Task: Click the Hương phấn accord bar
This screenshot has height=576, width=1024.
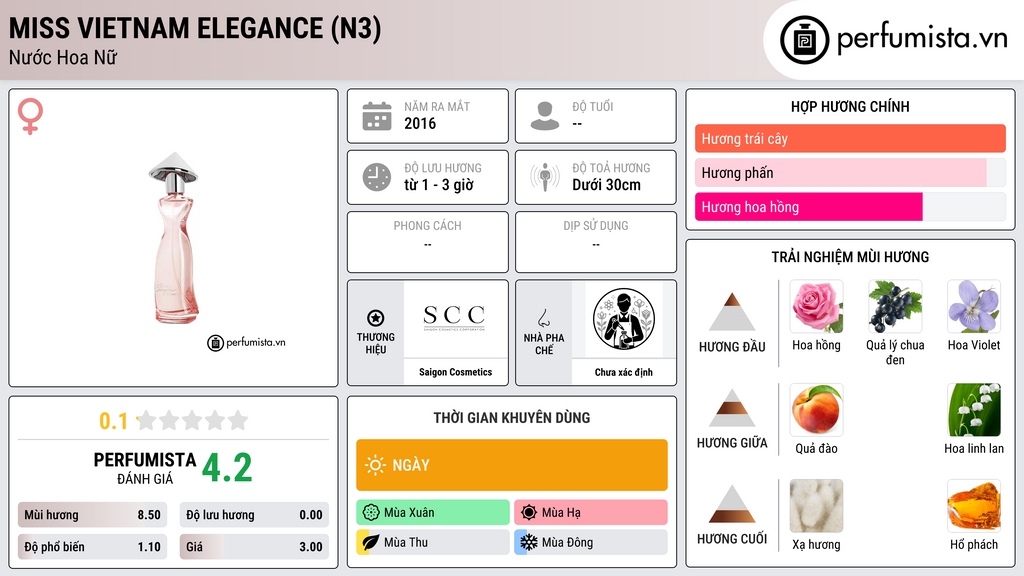Action: click(850, 172)
